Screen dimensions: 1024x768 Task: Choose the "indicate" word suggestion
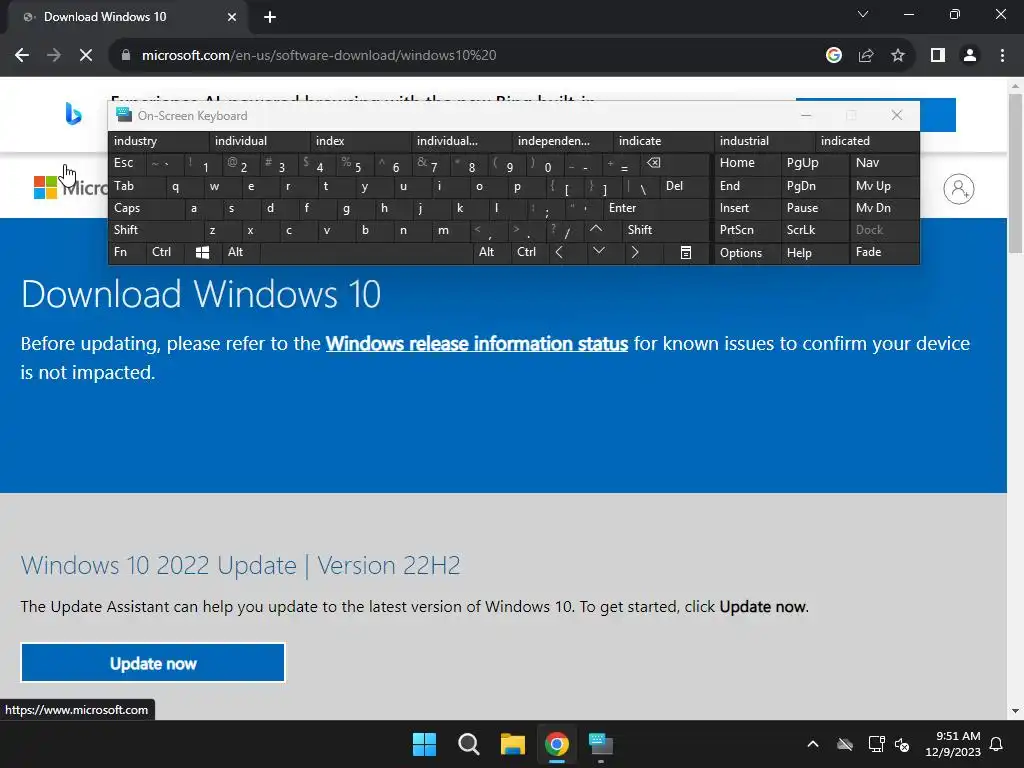click(x=664, y=141)
